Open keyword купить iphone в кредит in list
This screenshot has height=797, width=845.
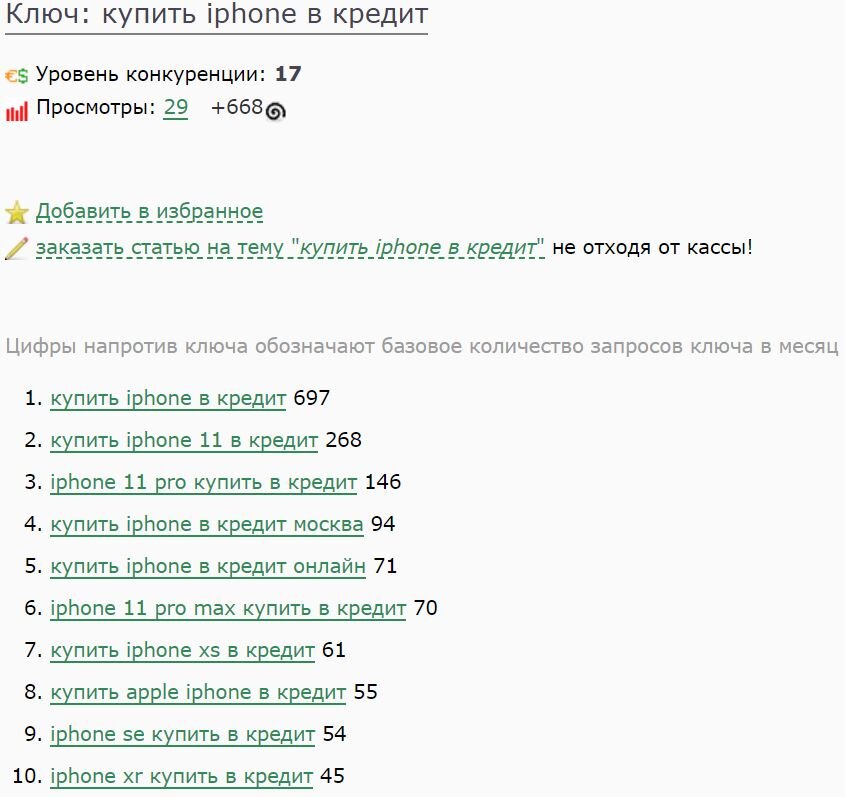(168, 399)
